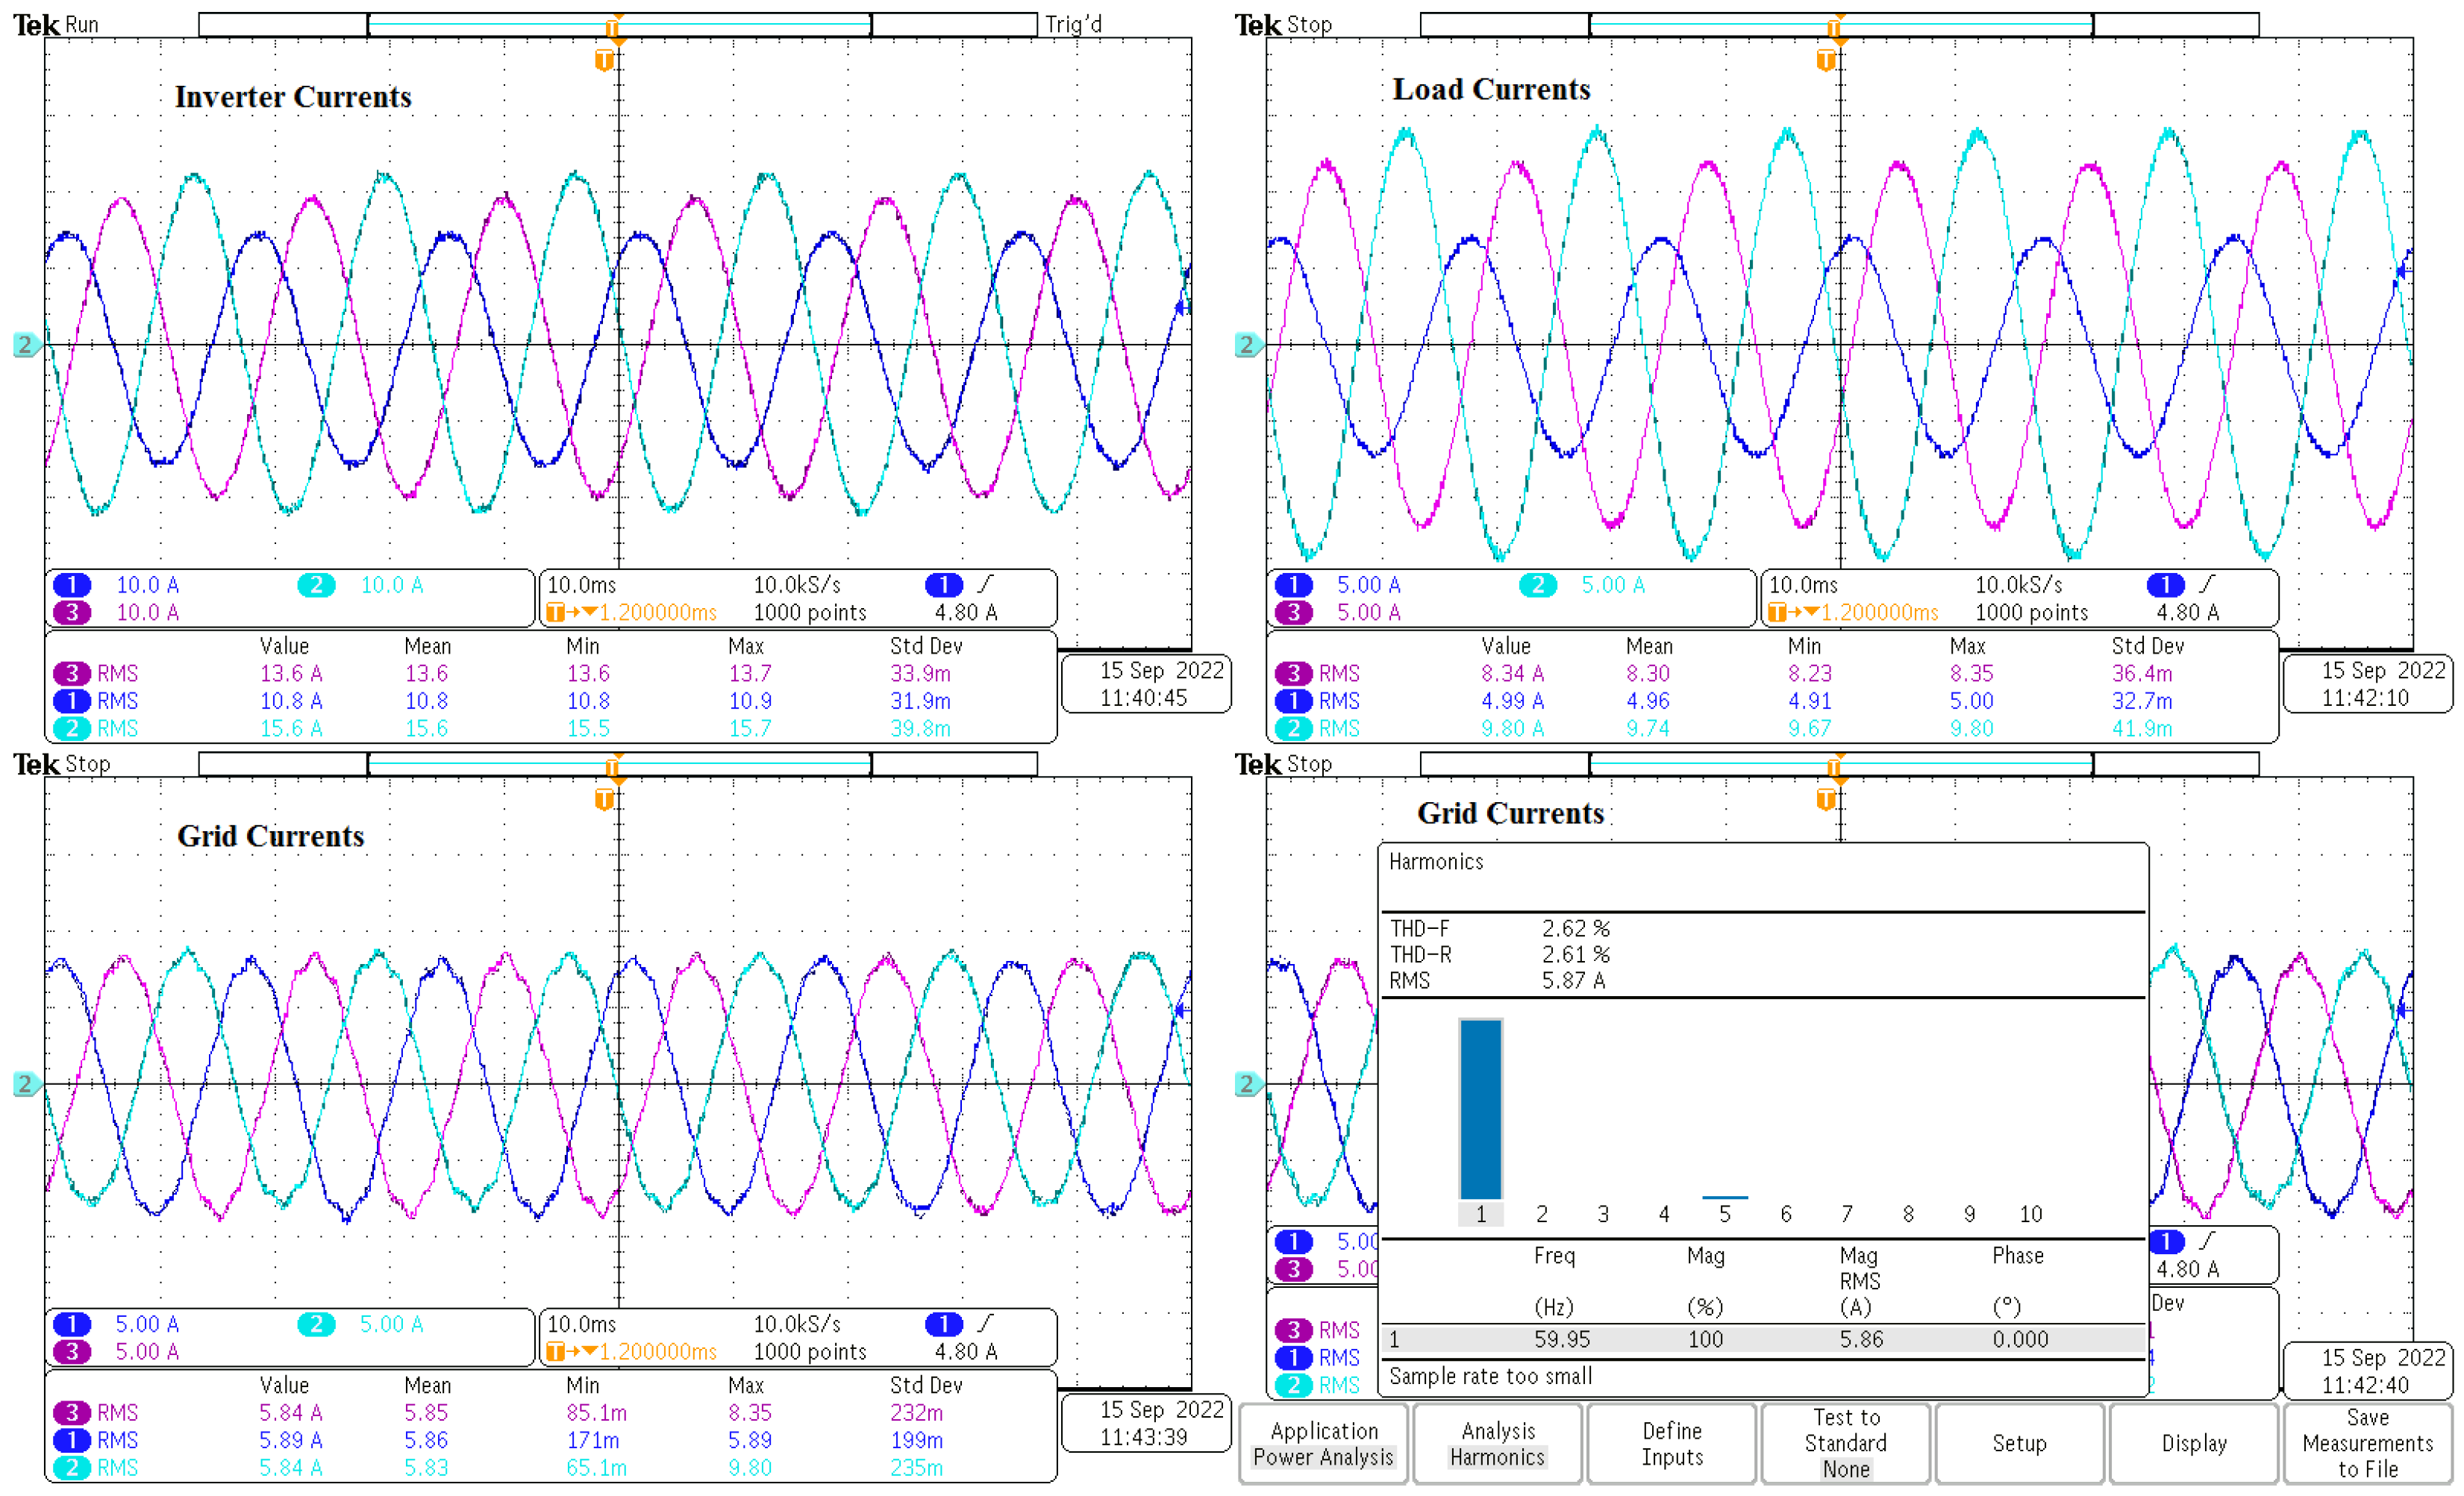Click the orange trigger T marker in Load Currents
Image resolution: width=2464 pixels, height=1496 pixels.
(1826, 60)
